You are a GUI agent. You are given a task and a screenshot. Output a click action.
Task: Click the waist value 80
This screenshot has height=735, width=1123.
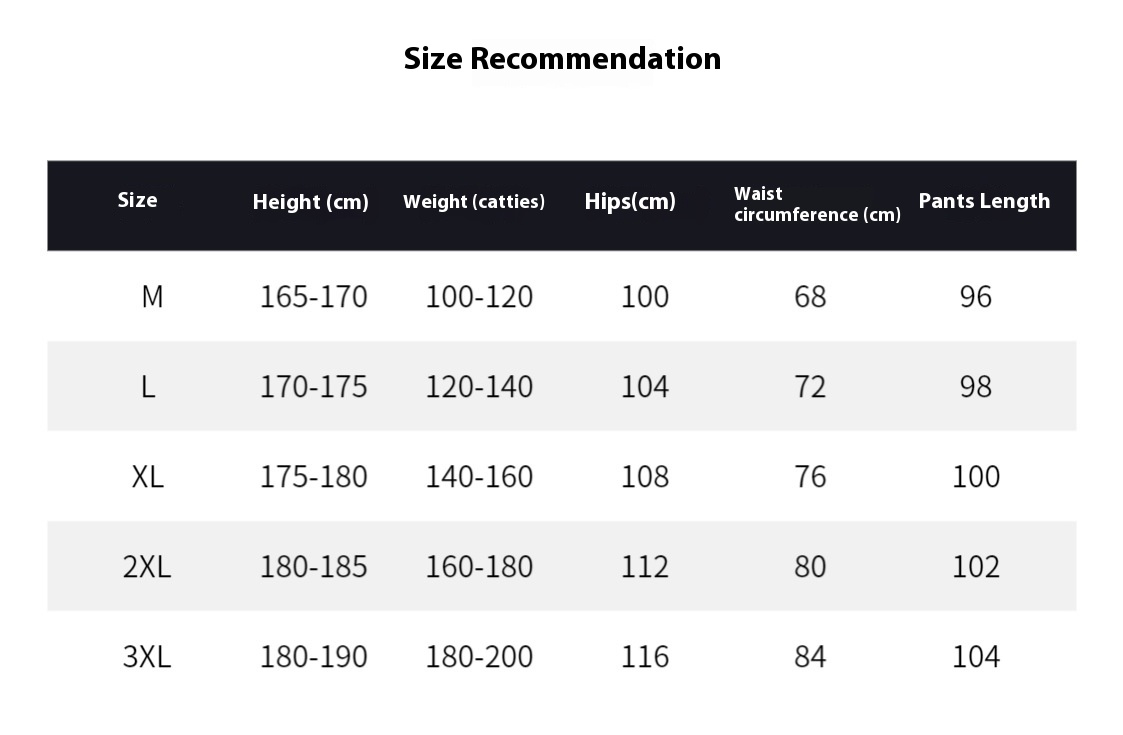[810, 567]
